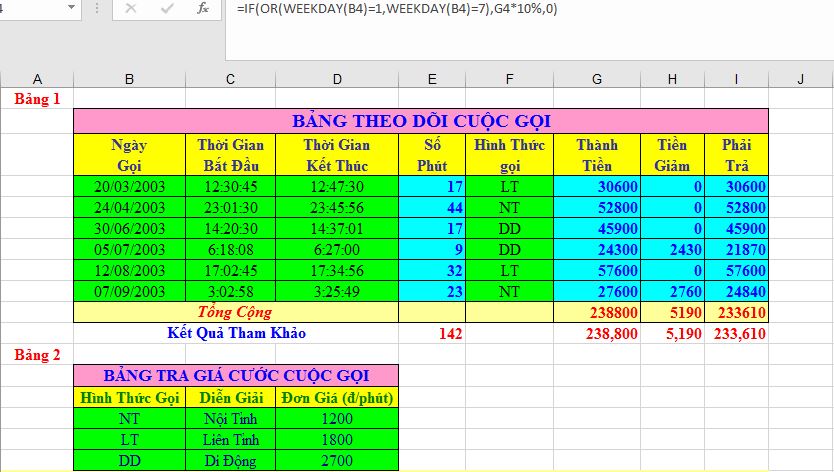The height and width of the screenshot is (472, 834).
Task: Click end time cell 3:25:49
Action: point(337,292)
